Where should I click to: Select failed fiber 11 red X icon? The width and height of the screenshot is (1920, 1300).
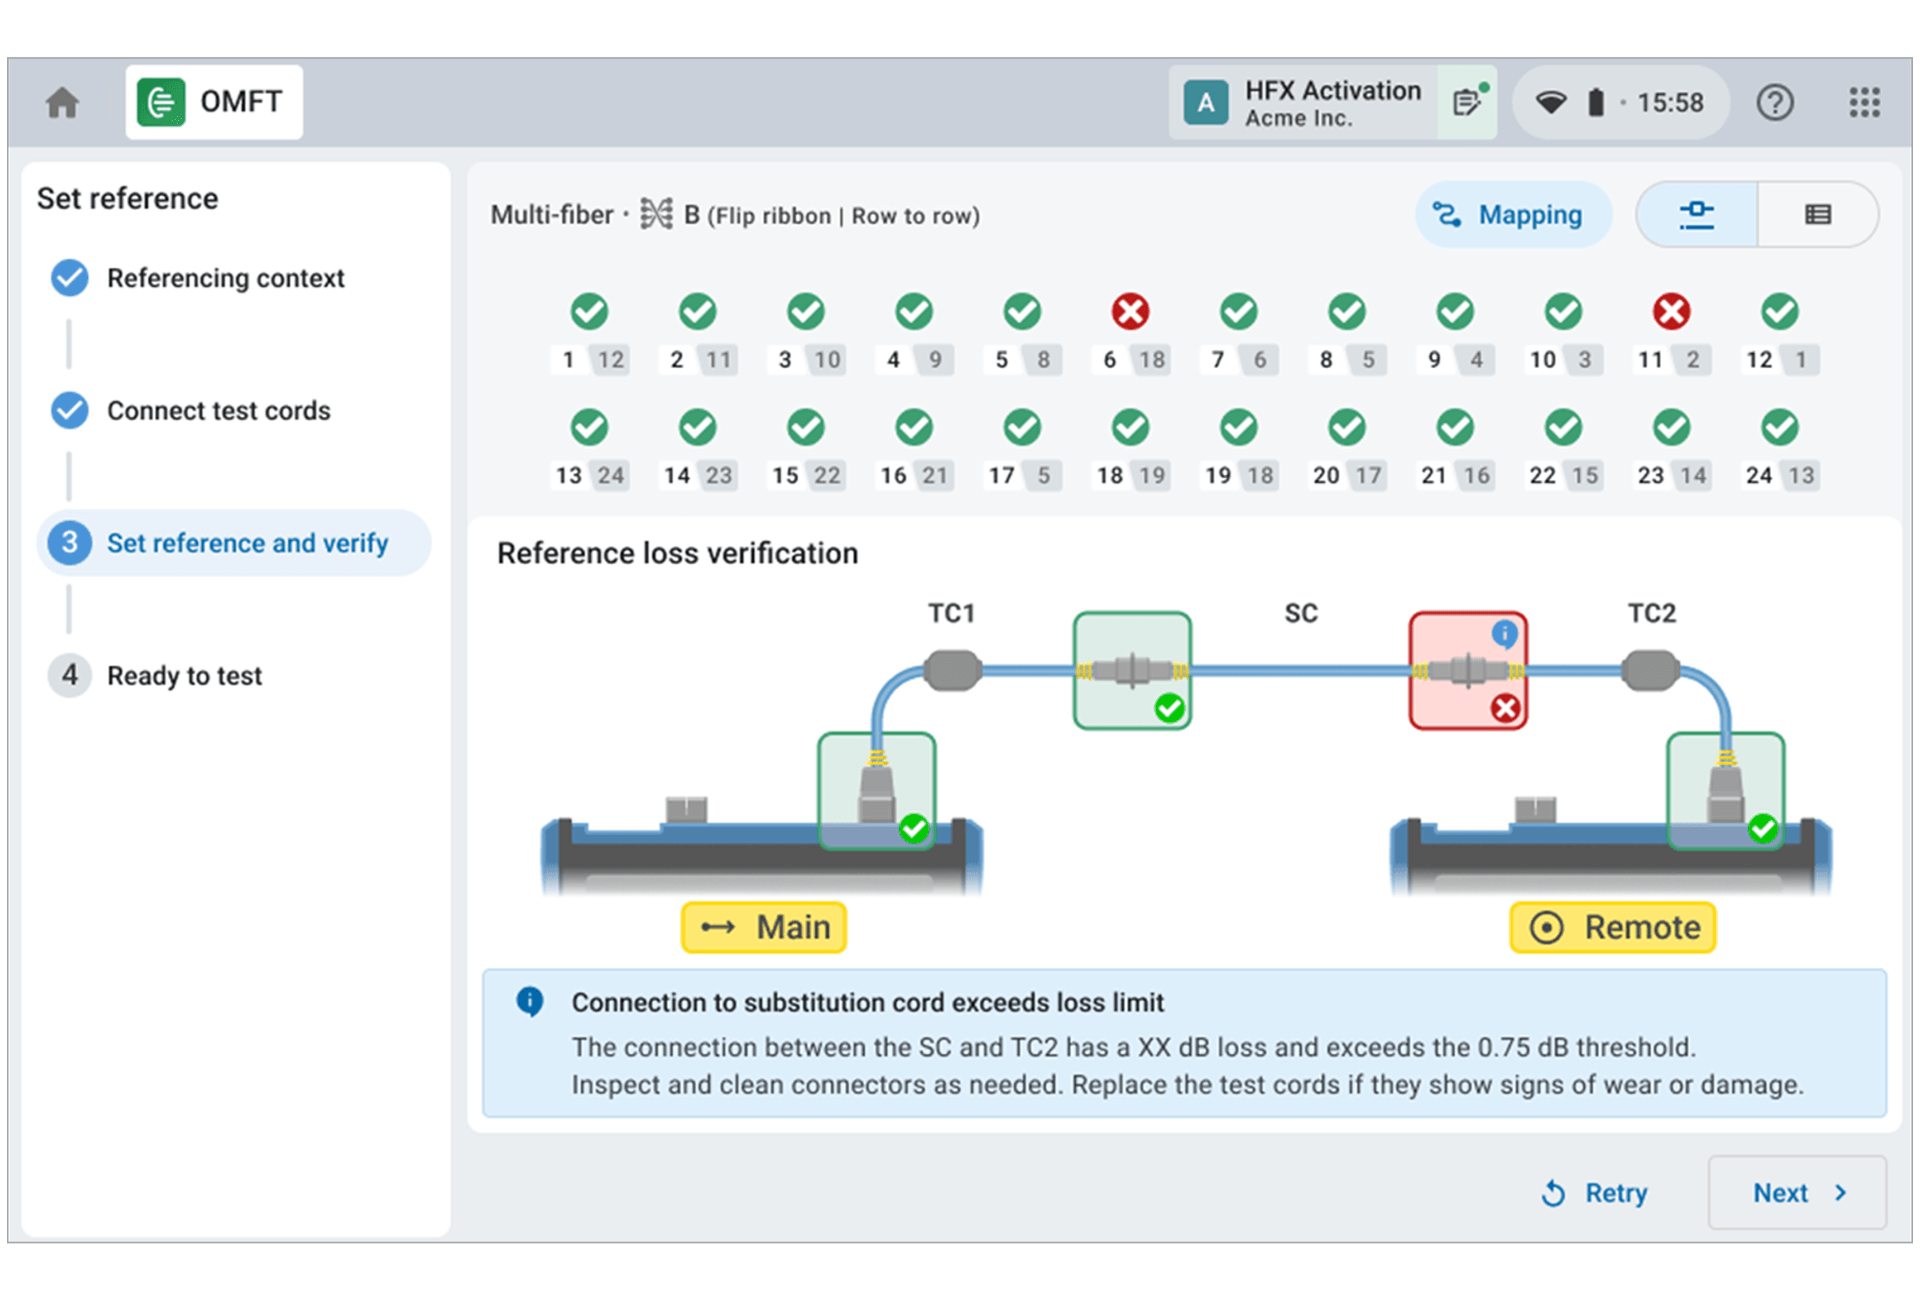point(1671,312)
